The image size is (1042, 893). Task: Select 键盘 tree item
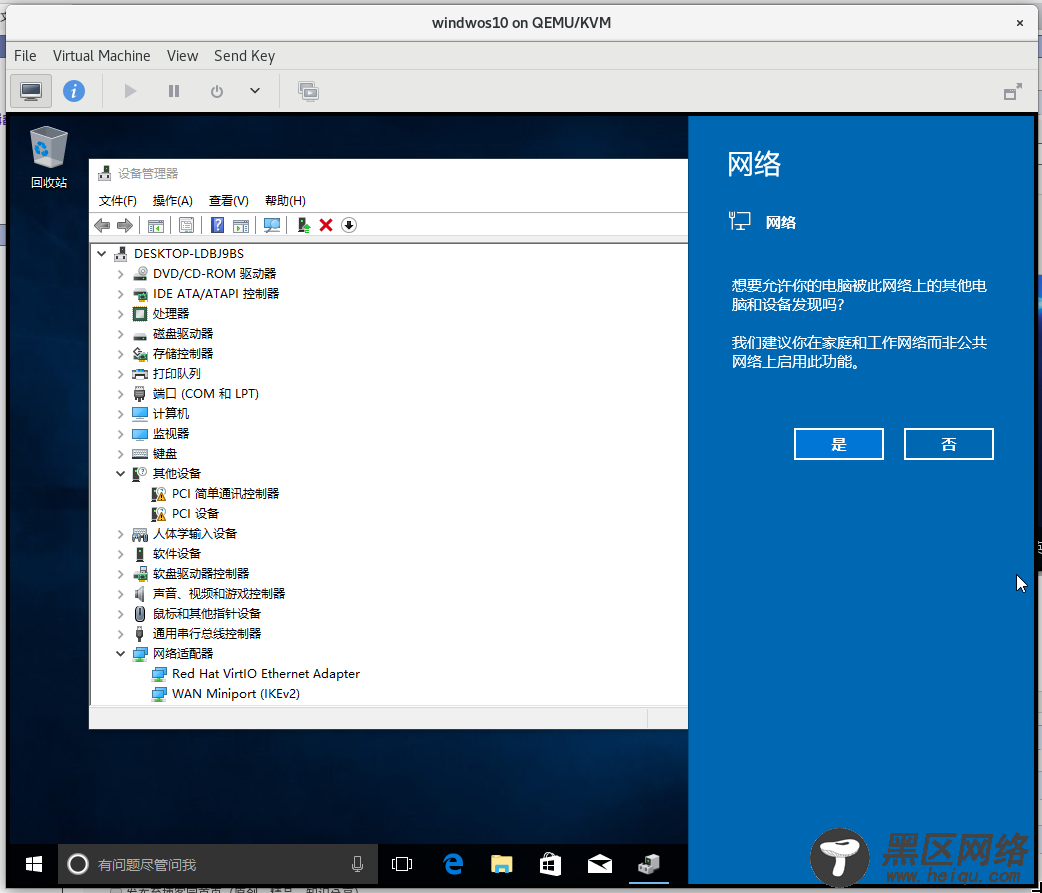tap(164, 454)
